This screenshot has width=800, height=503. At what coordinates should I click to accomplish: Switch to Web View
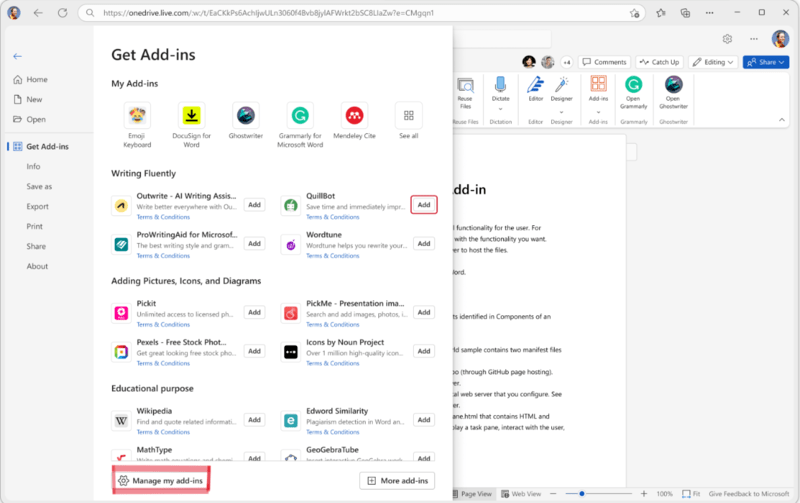(x=521, y=494)
